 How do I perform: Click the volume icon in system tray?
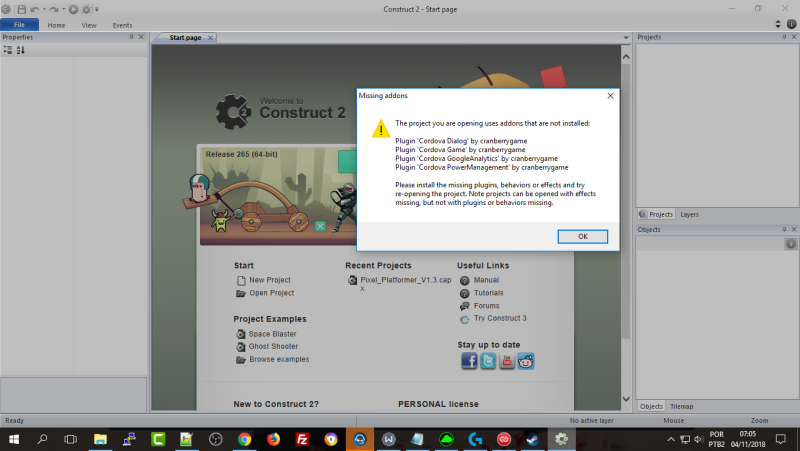click(698, 439)
